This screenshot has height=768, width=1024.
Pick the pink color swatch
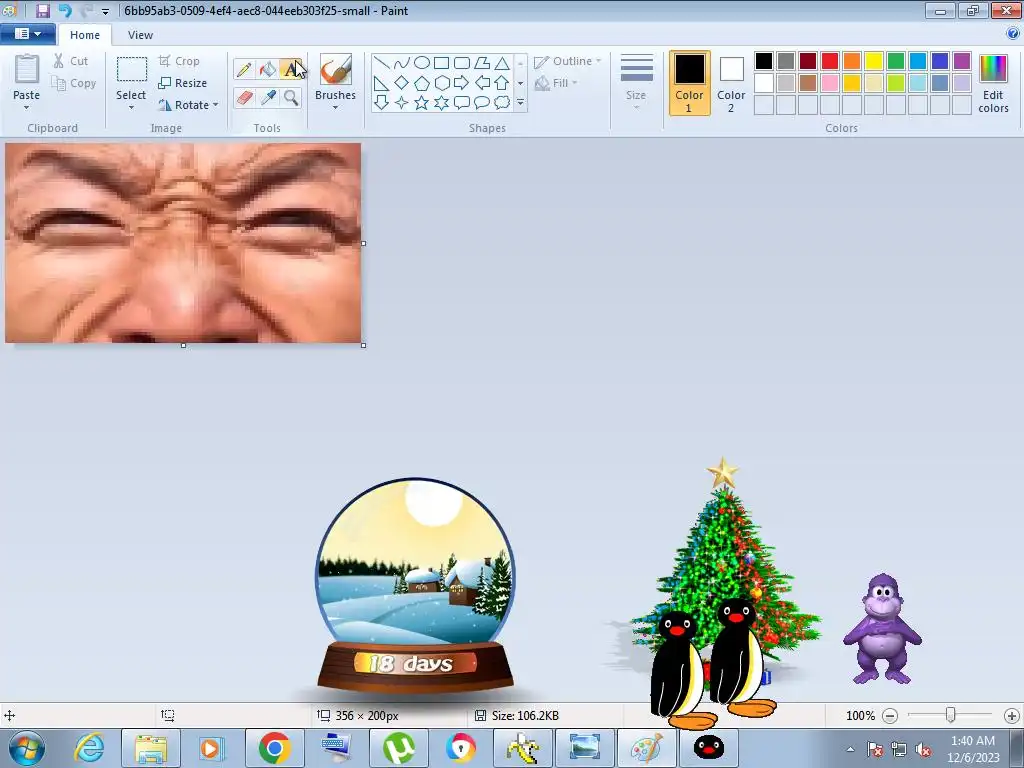coord(830,83)
